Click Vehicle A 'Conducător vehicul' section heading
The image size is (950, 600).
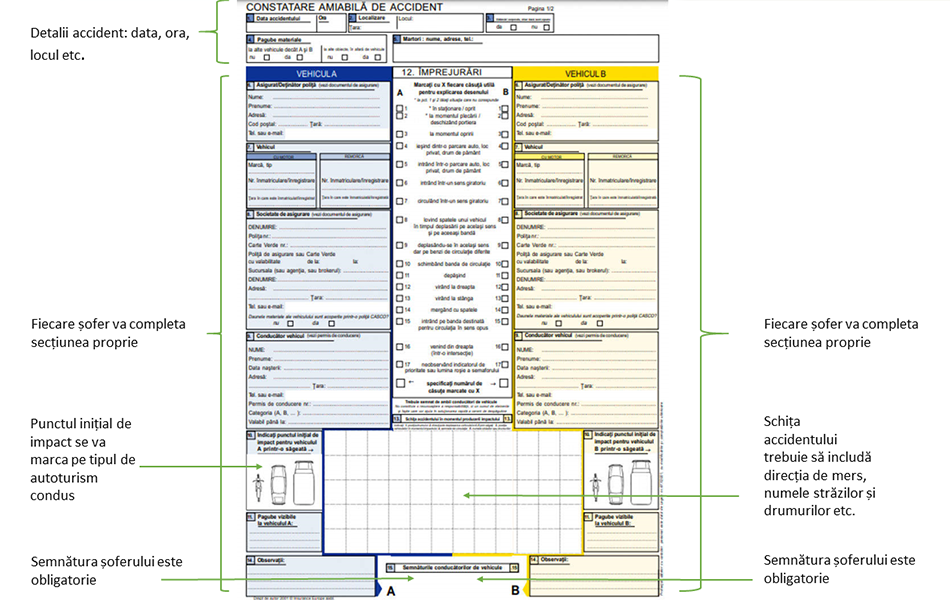pyautogui.click(x=280, y=335)
